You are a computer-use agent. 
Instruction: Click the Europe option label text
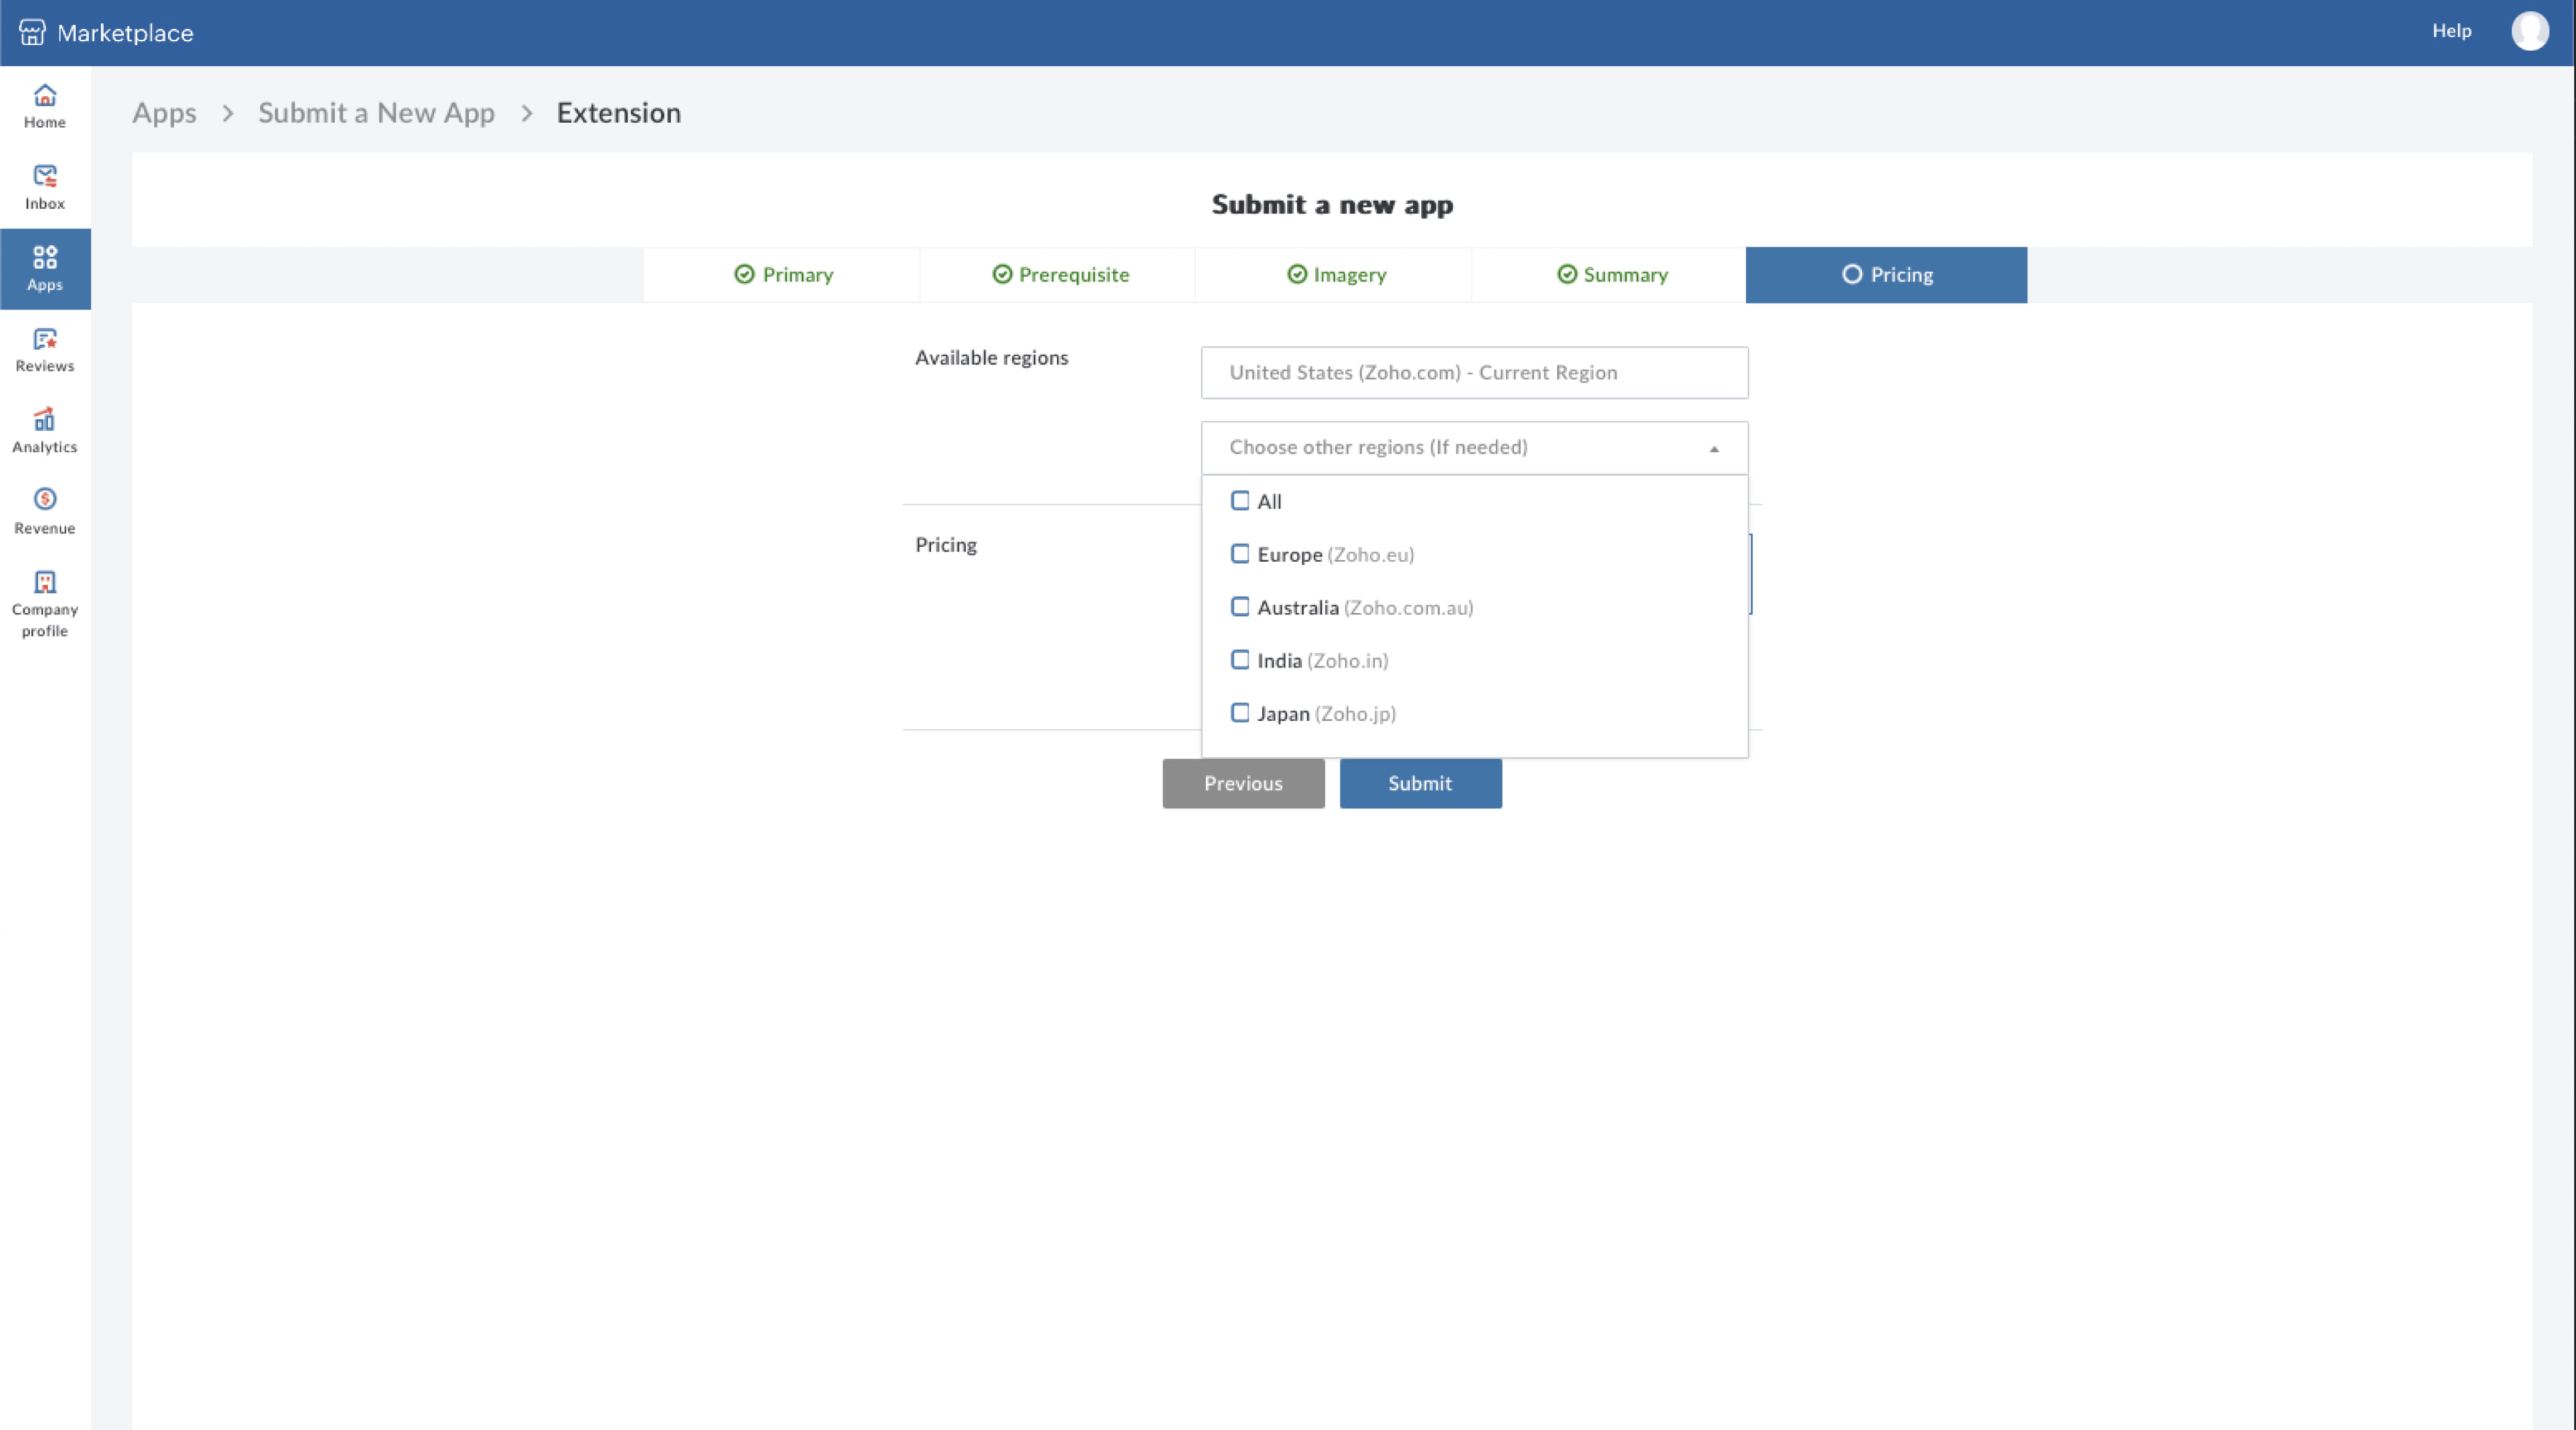pos(1335,554)
